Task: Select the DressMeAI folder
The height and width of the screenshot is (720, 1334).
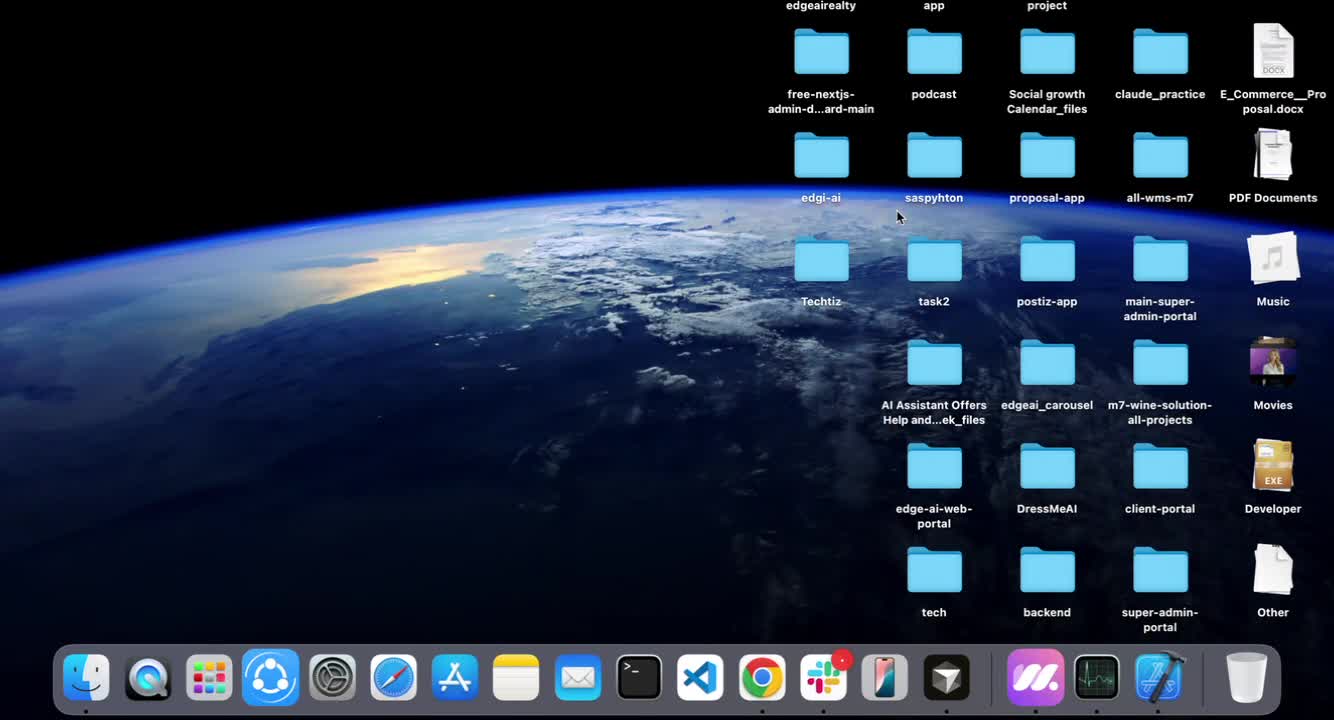Action: coord(1047,467)
